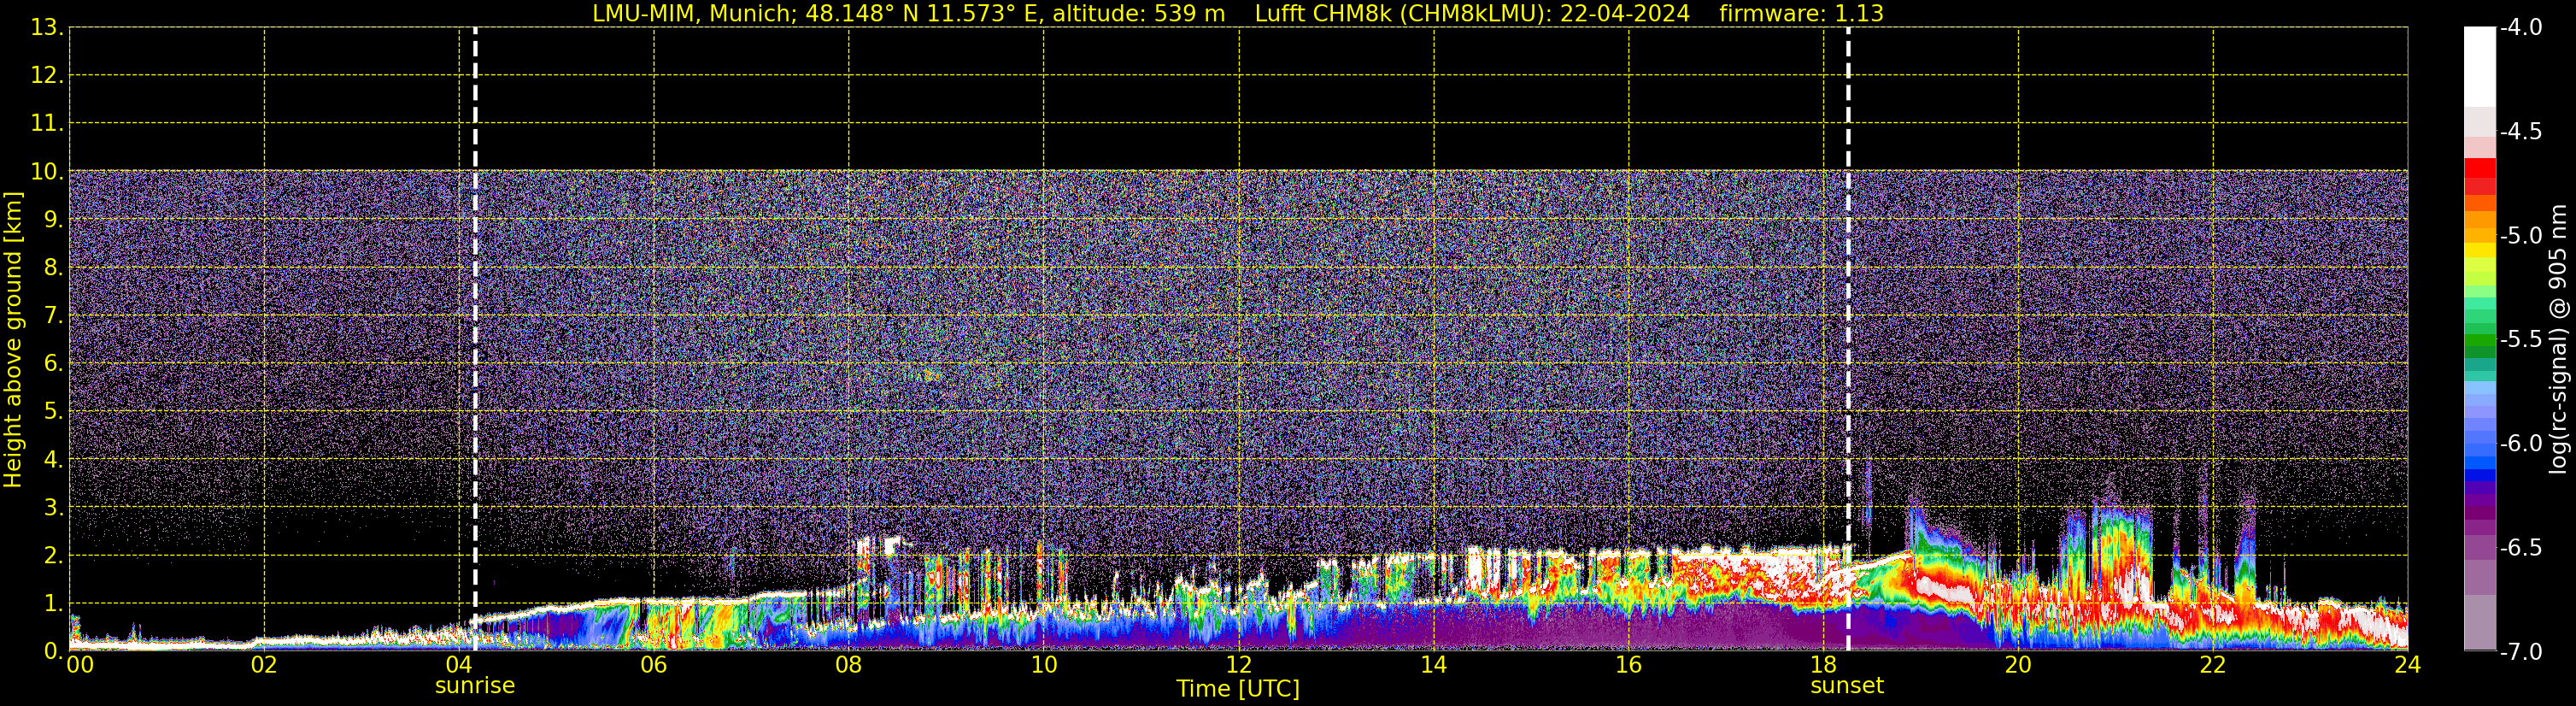Click the '22' tick on the time axis

click(2213, 665)
